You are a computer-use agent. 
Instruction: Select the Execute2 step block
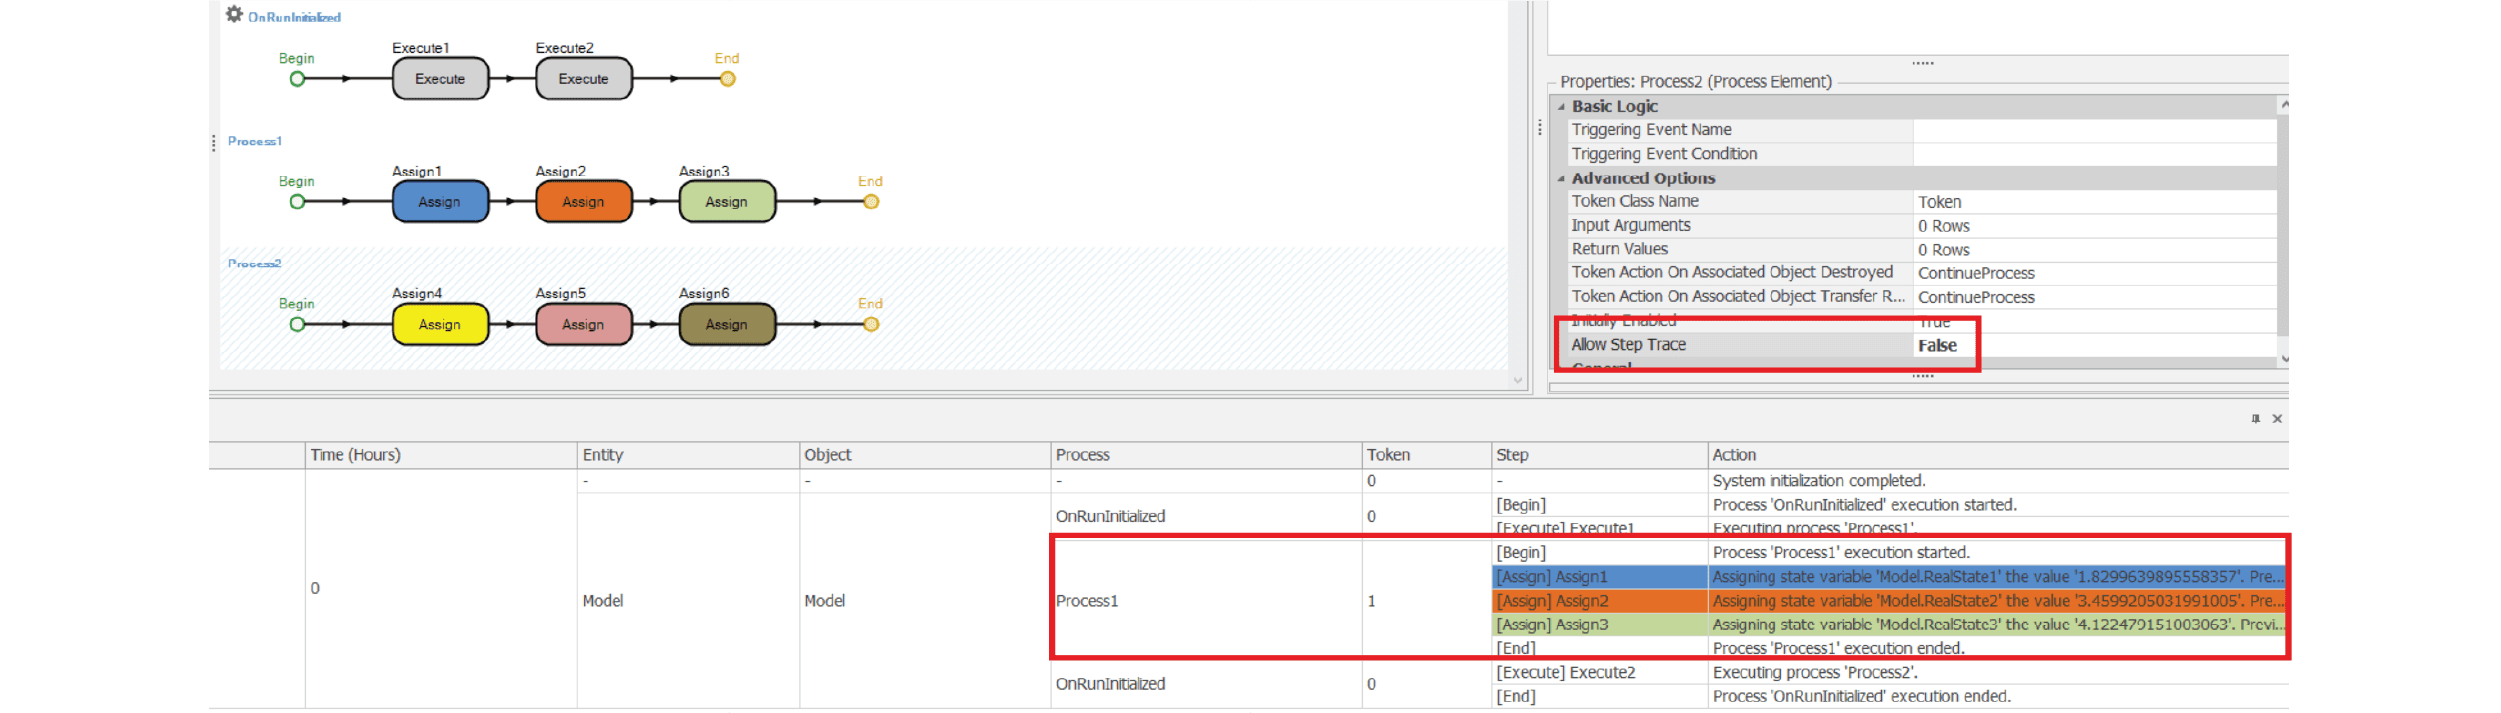[x=584, y=79]
